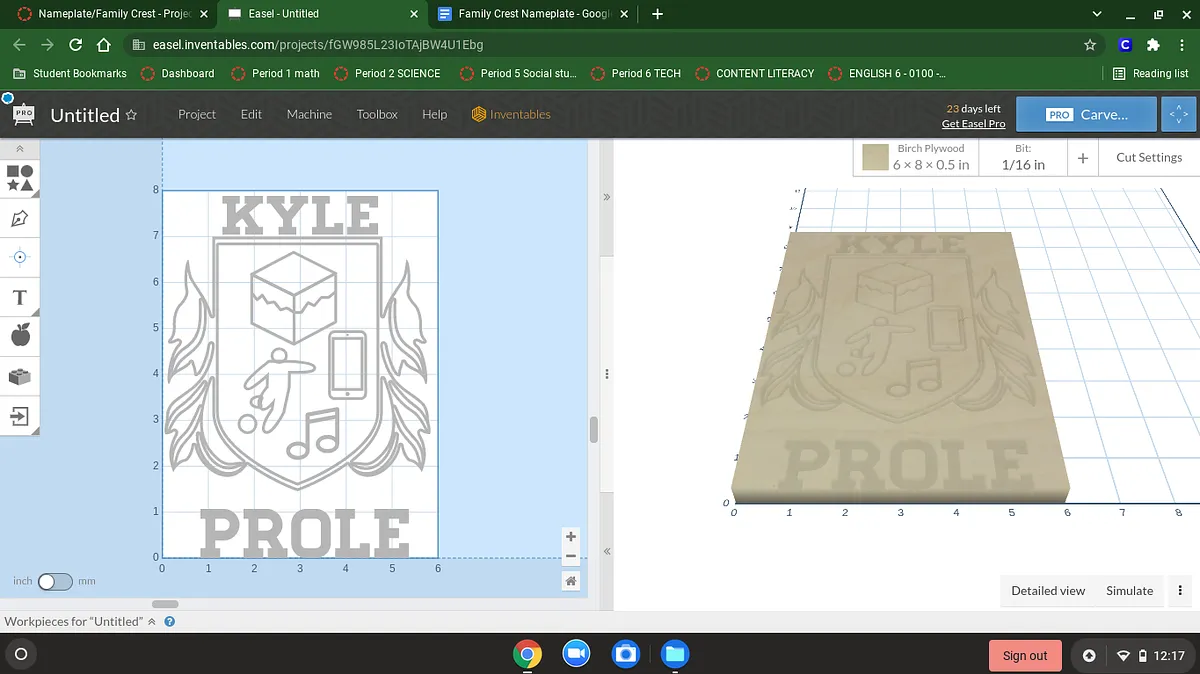
Task: Click the zoom in plus button
Action: pyautogui.click(x=571, y=537)
